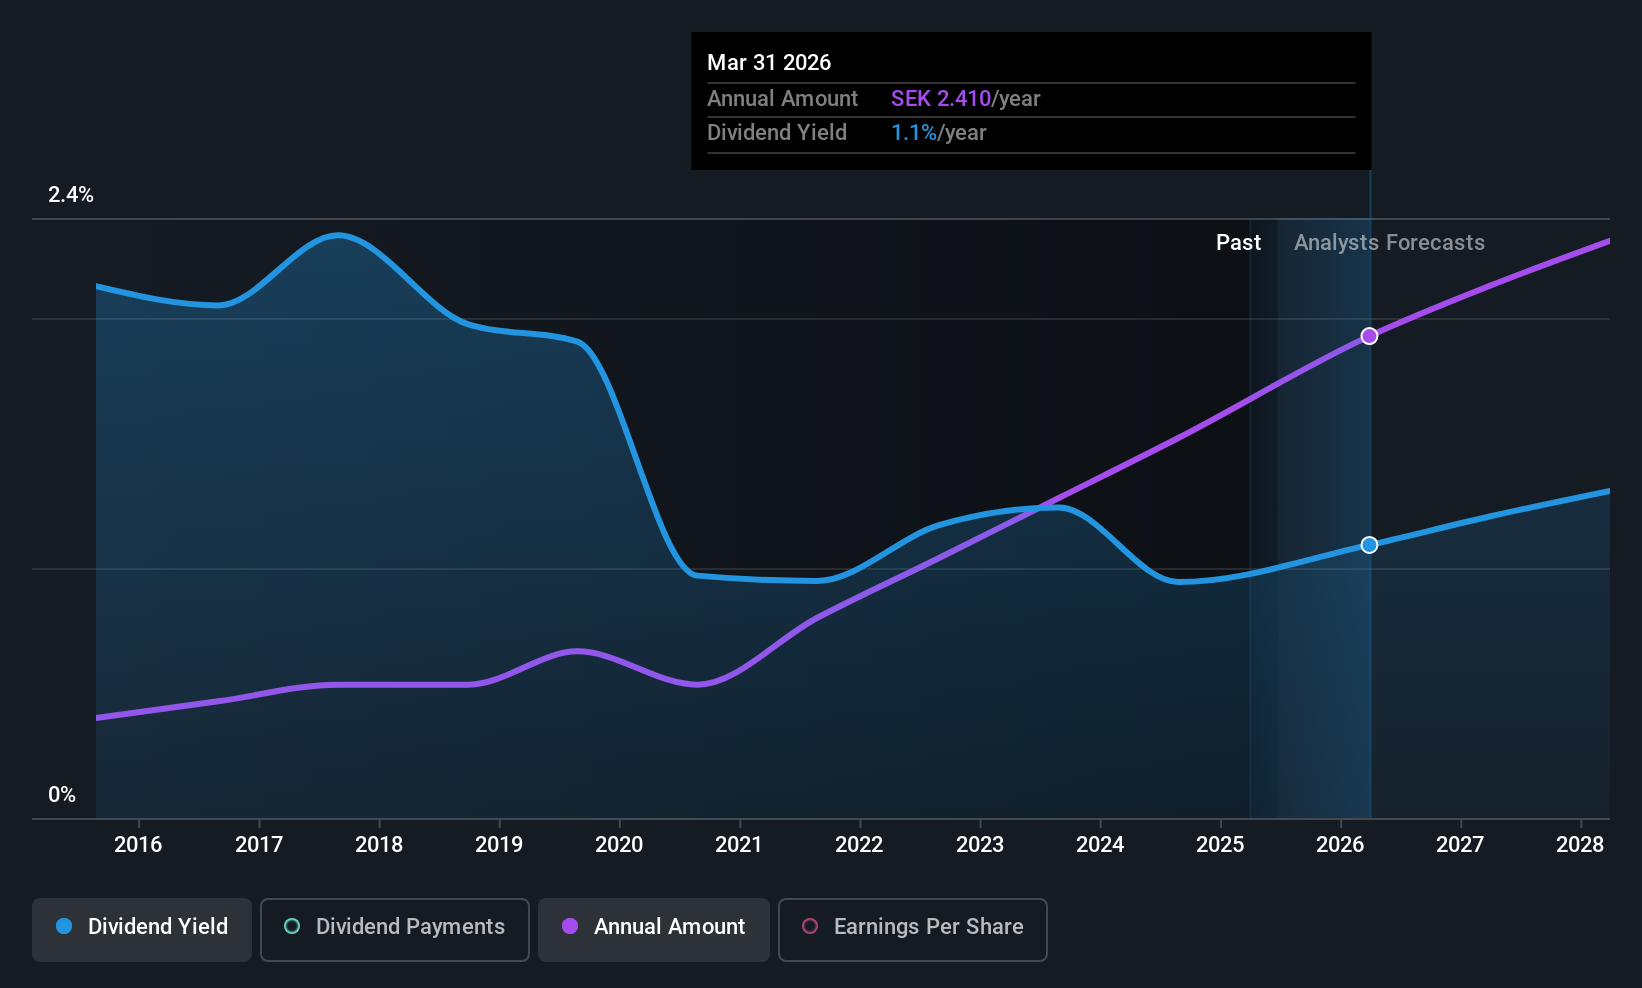Click the 2017 x-axis label

(259, 844)
